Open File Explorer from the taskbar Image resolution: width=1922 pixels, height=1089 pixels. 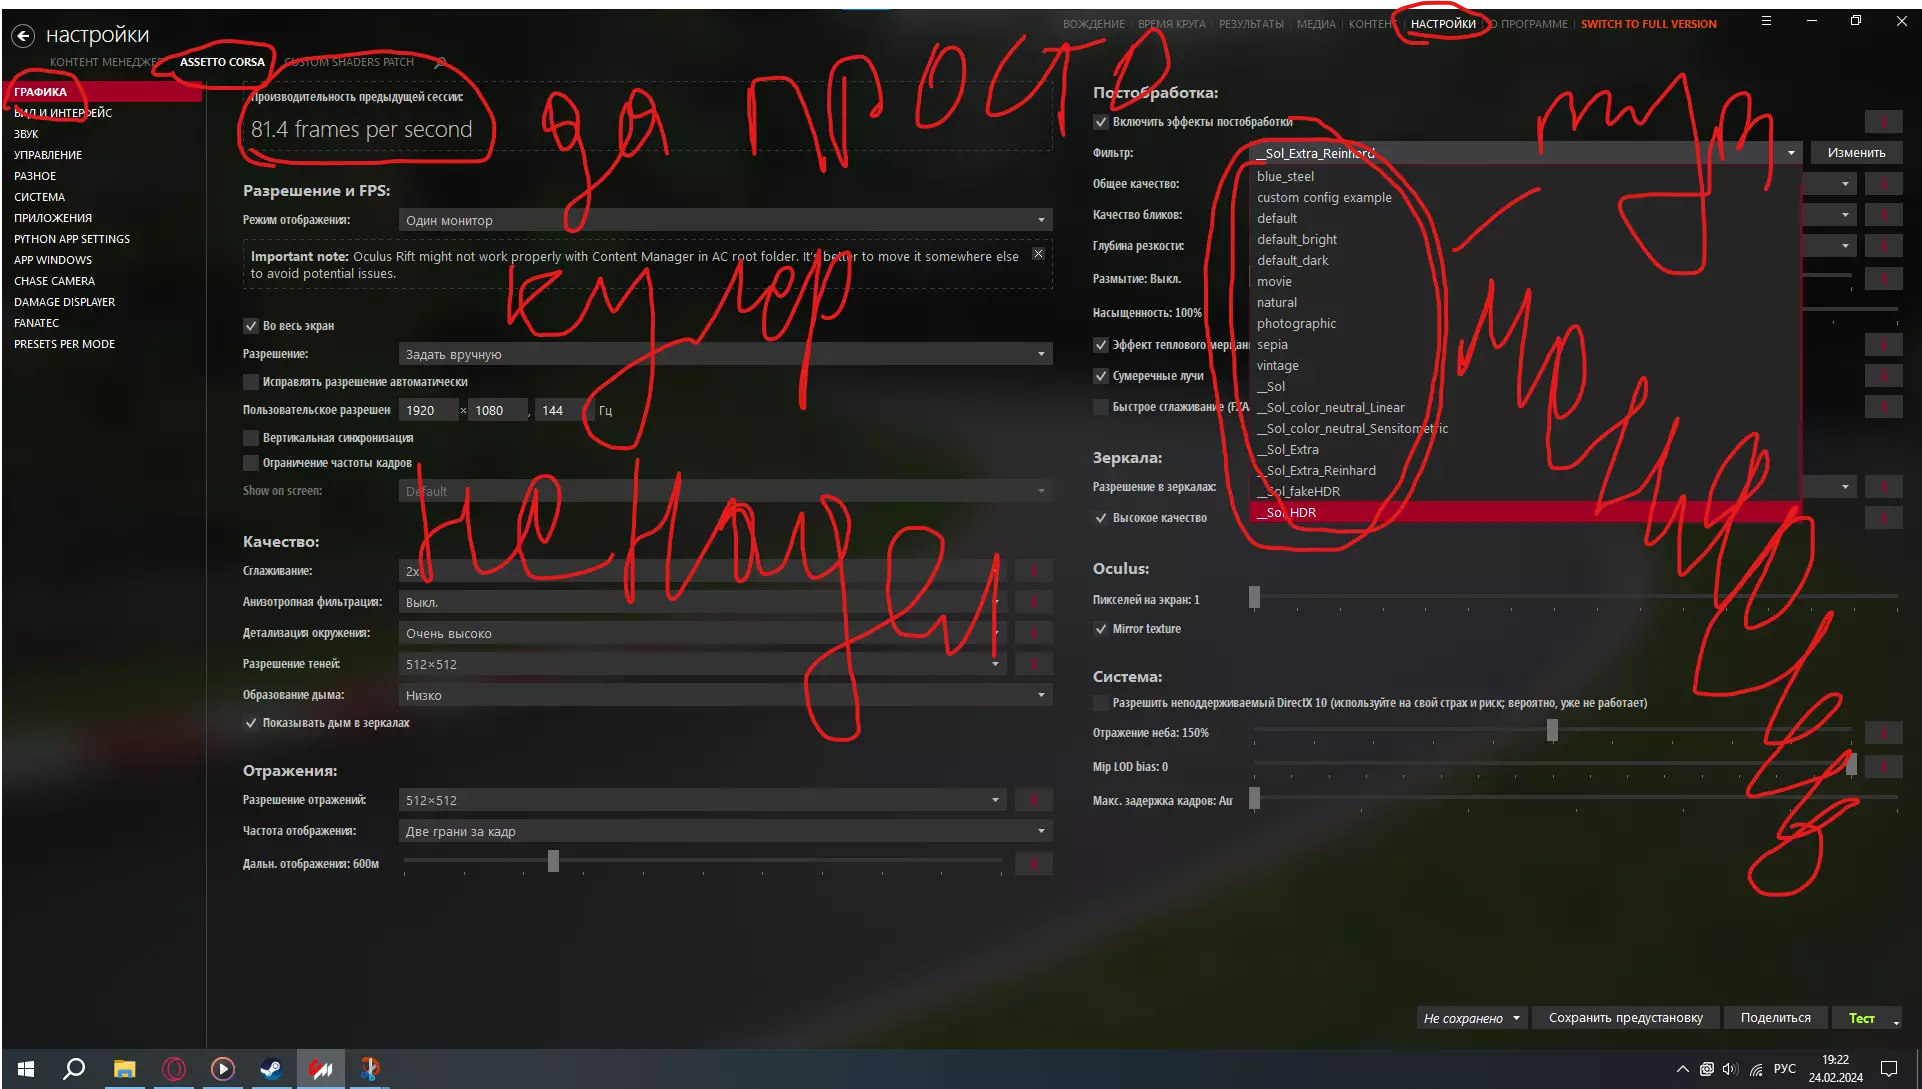point(124,1069)
